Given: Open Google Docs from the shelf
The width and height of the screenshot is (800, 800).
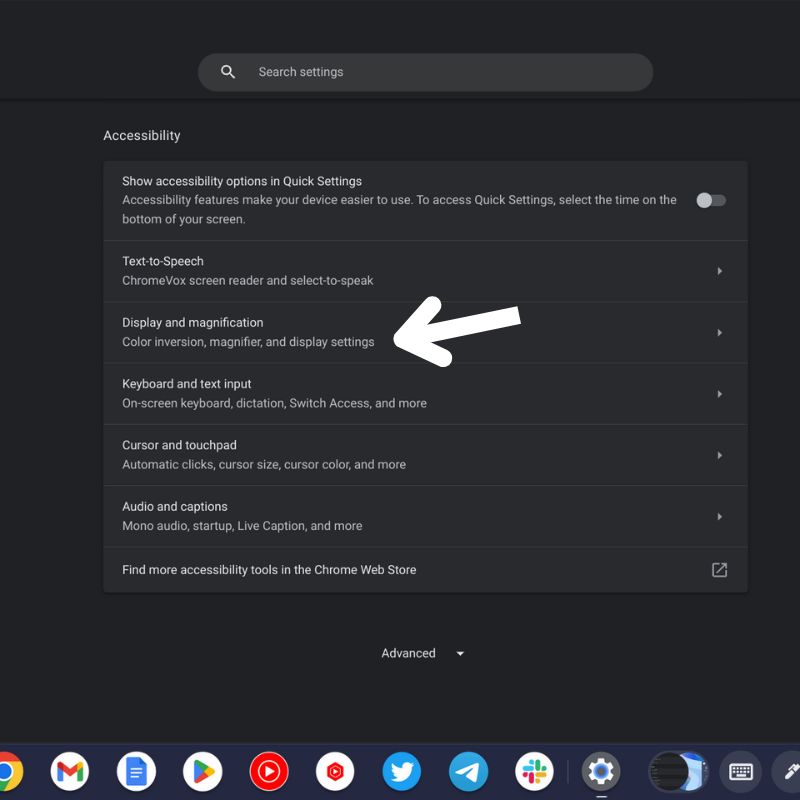Looking at the screenshot, I should [x=136, y=771].
